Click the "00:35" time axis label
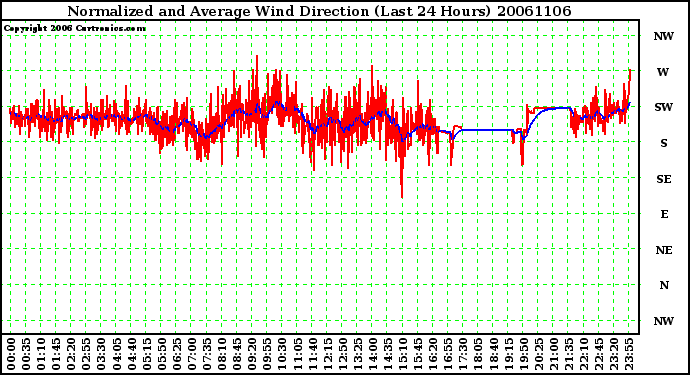690x375 pixels. (26, 354)
